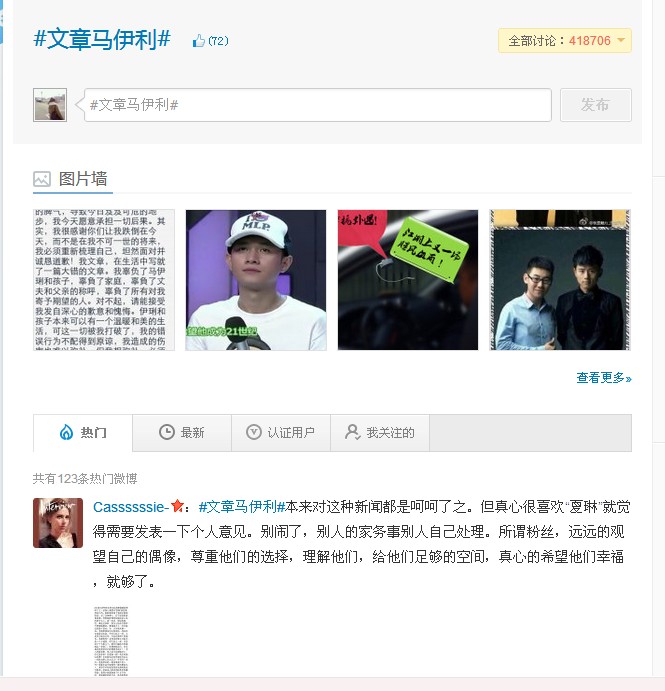Open the two men portrait photo
Viewport: 665px width, 691px height.
click(560, 280)
